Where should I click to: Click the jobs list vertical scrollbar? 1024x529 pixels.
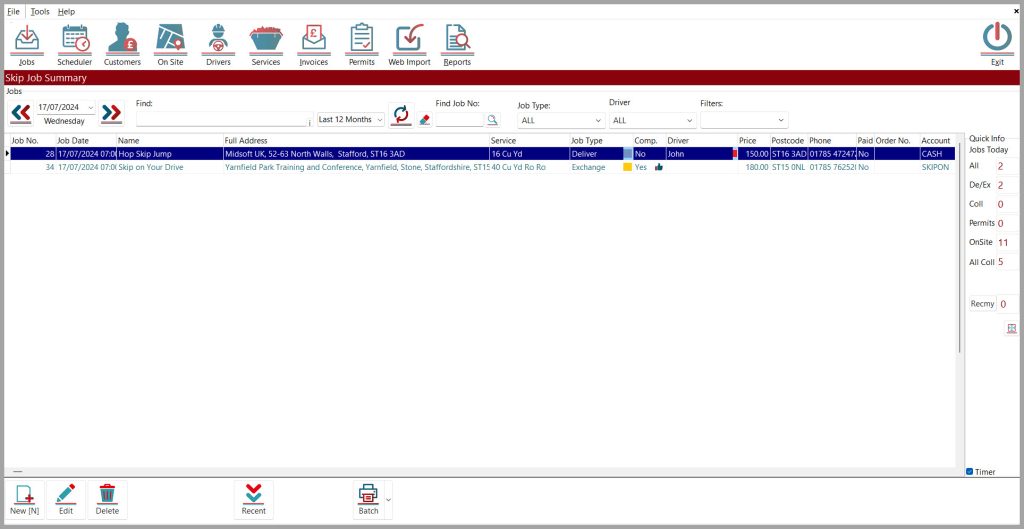point(959,248)
